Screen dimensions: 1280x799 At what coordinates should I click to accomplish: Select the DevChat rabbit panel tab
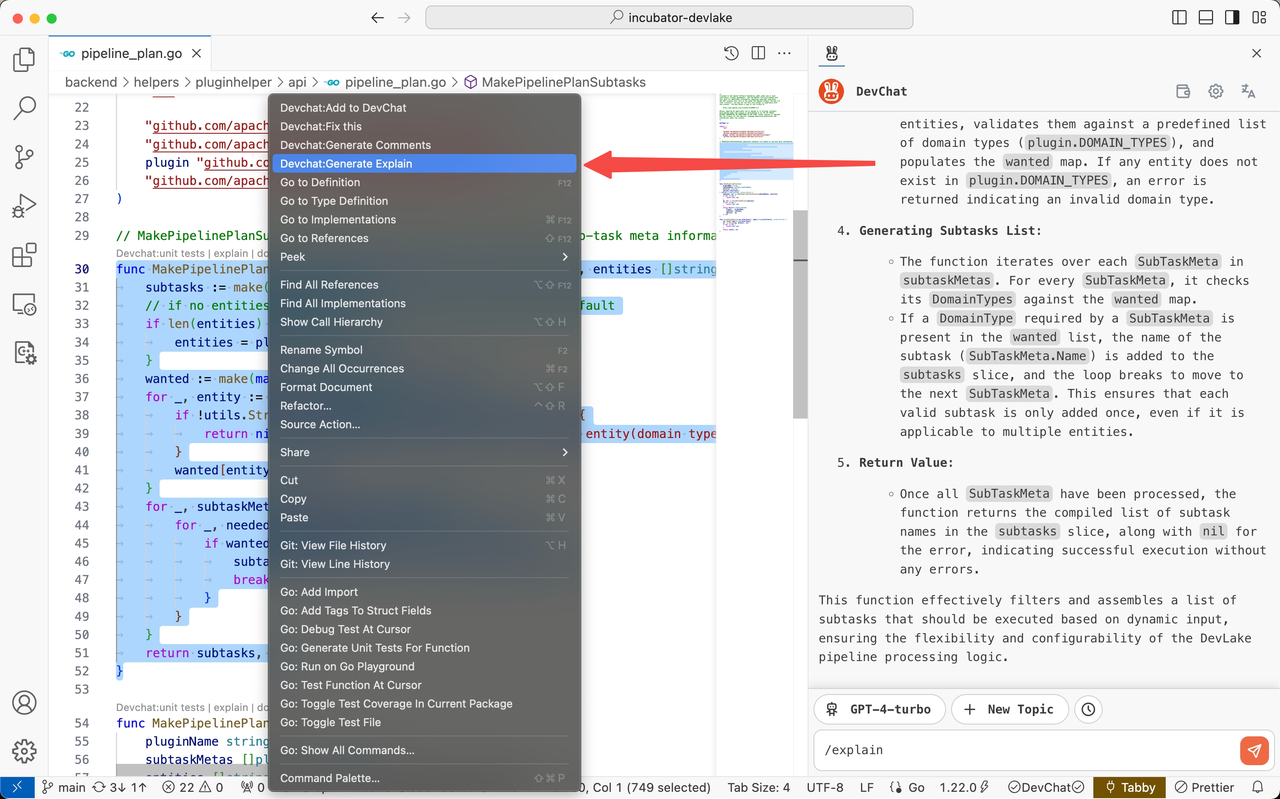[x=832, y=54]
